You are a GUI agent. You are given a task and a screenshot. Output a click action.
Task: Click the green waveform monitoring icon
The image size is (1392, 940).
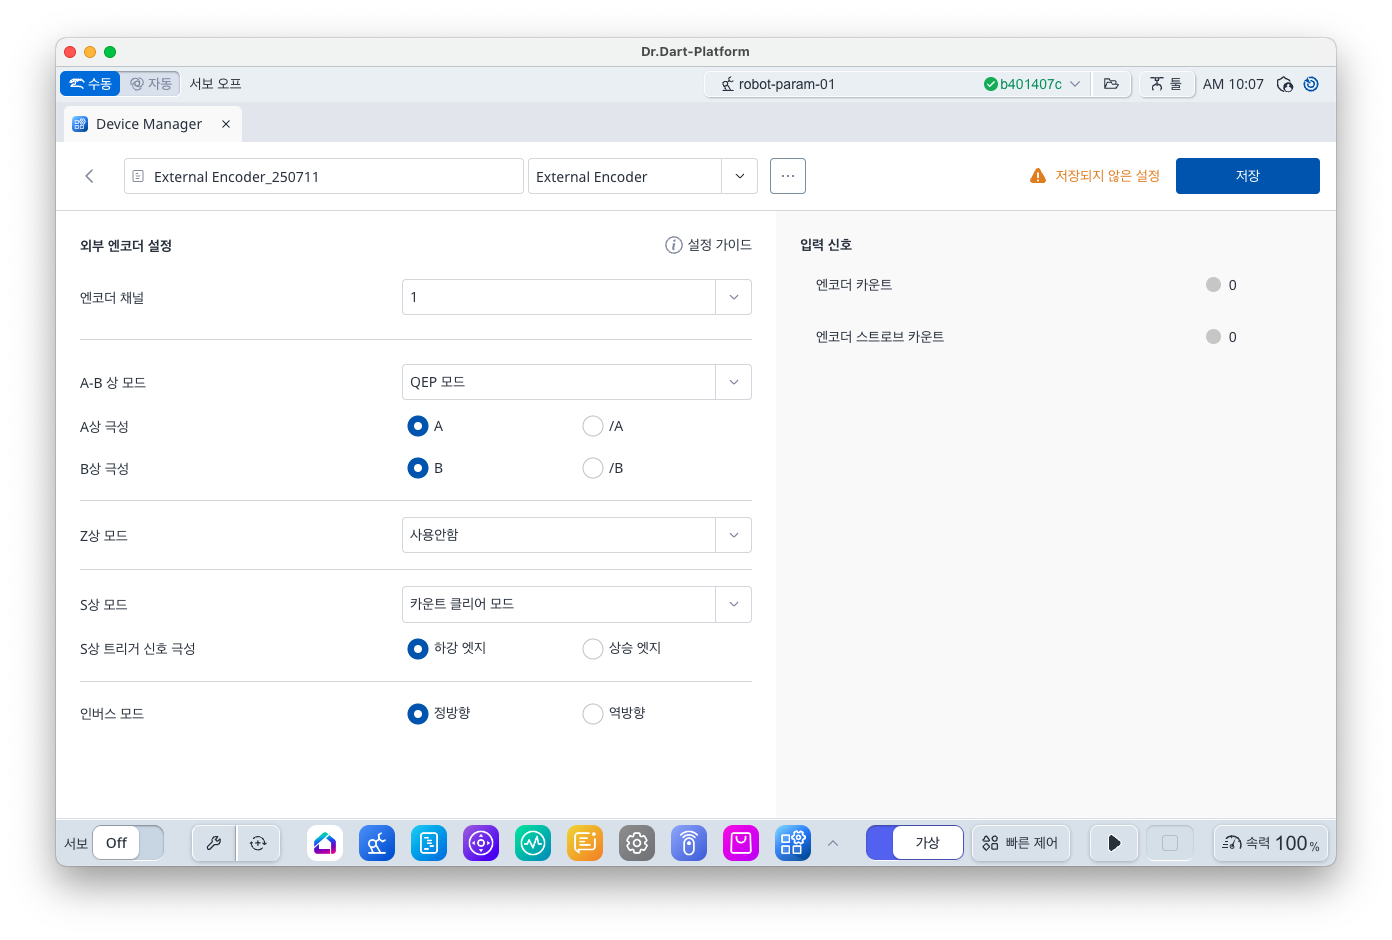click(533, 843)
